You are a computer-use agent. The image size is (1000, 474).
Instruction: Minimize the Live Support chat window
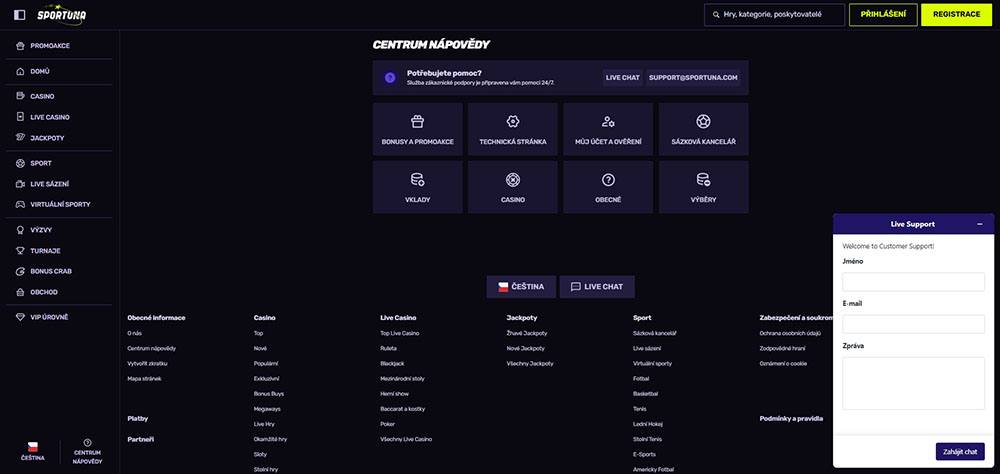click(979, 224)
